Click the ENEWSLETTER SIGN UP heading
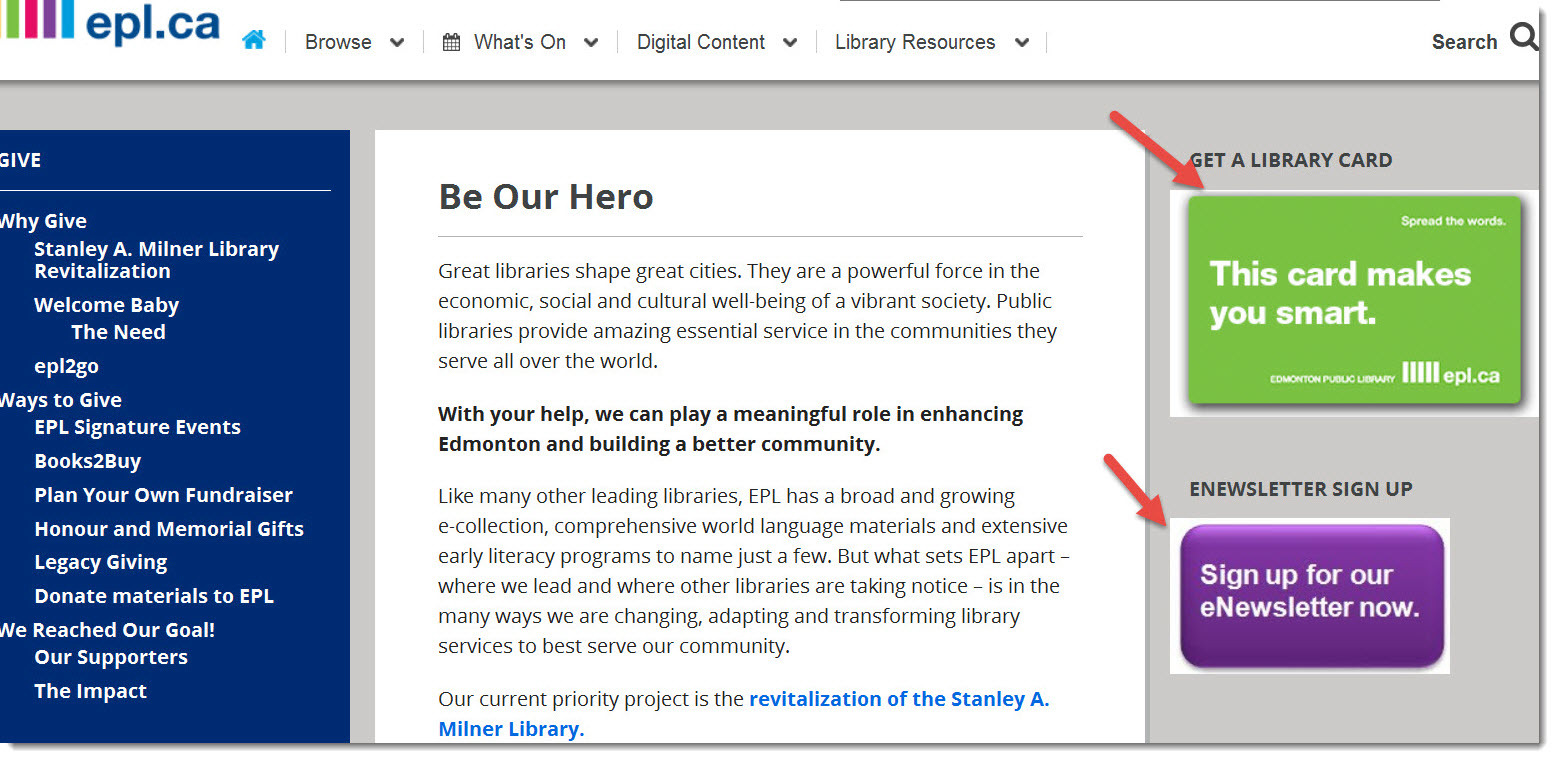This screenshot has width=1554, height=758. [1301, 489]
